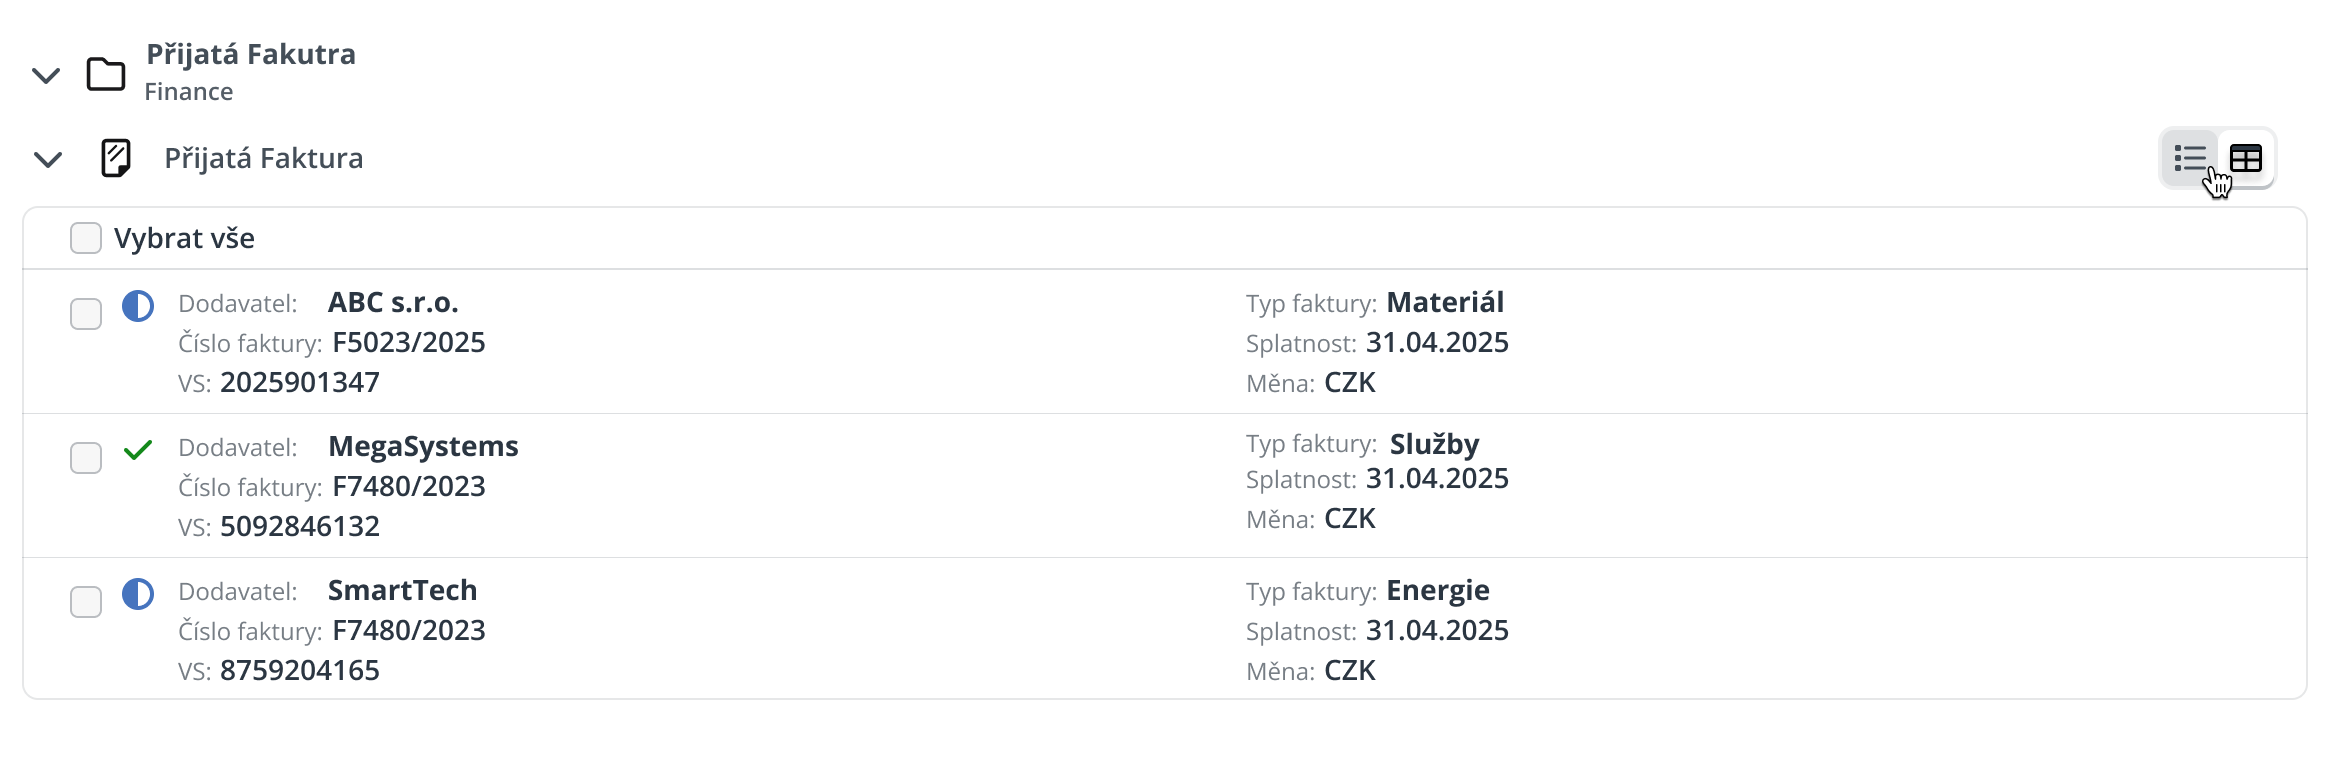Click SmartTech half-circle status icon
The image size is (2330, 760).
[x=138, y=594]
